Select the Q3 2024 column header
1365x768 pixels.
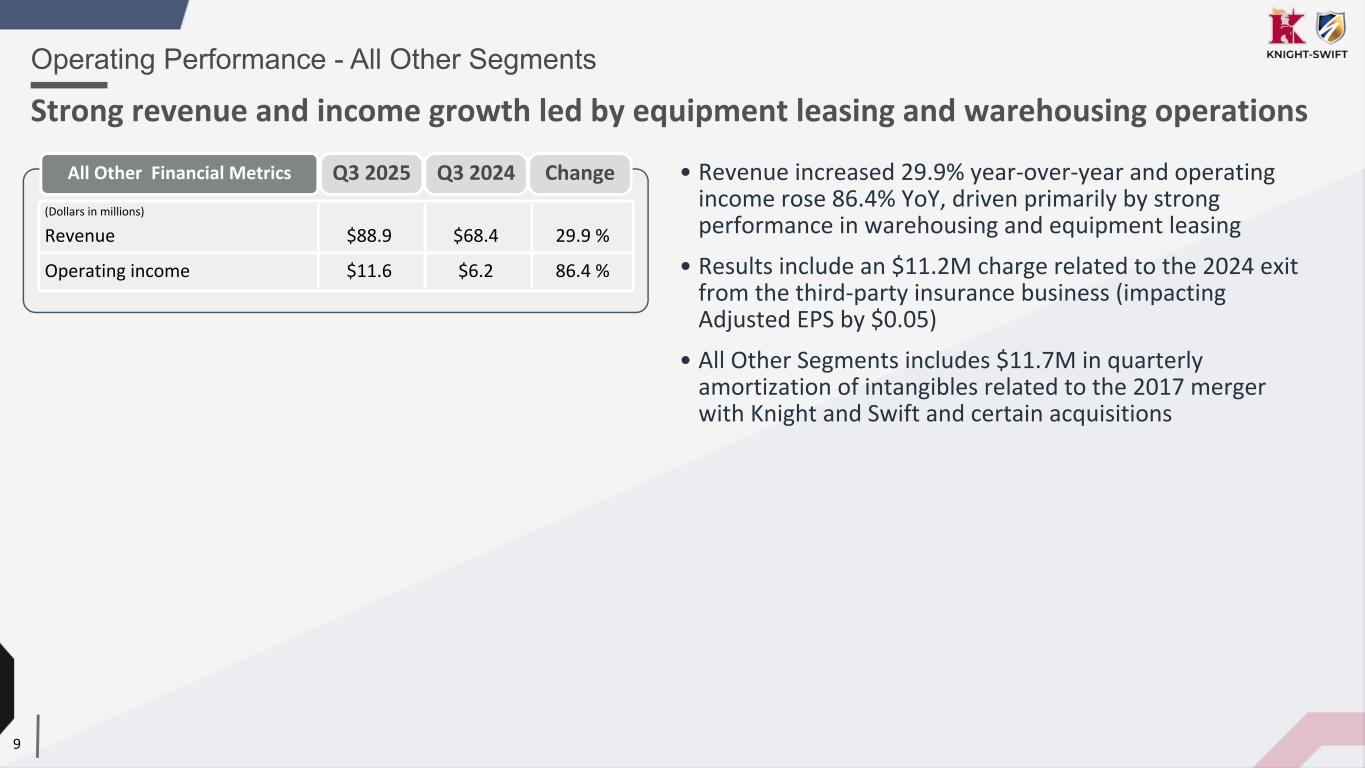476,173
